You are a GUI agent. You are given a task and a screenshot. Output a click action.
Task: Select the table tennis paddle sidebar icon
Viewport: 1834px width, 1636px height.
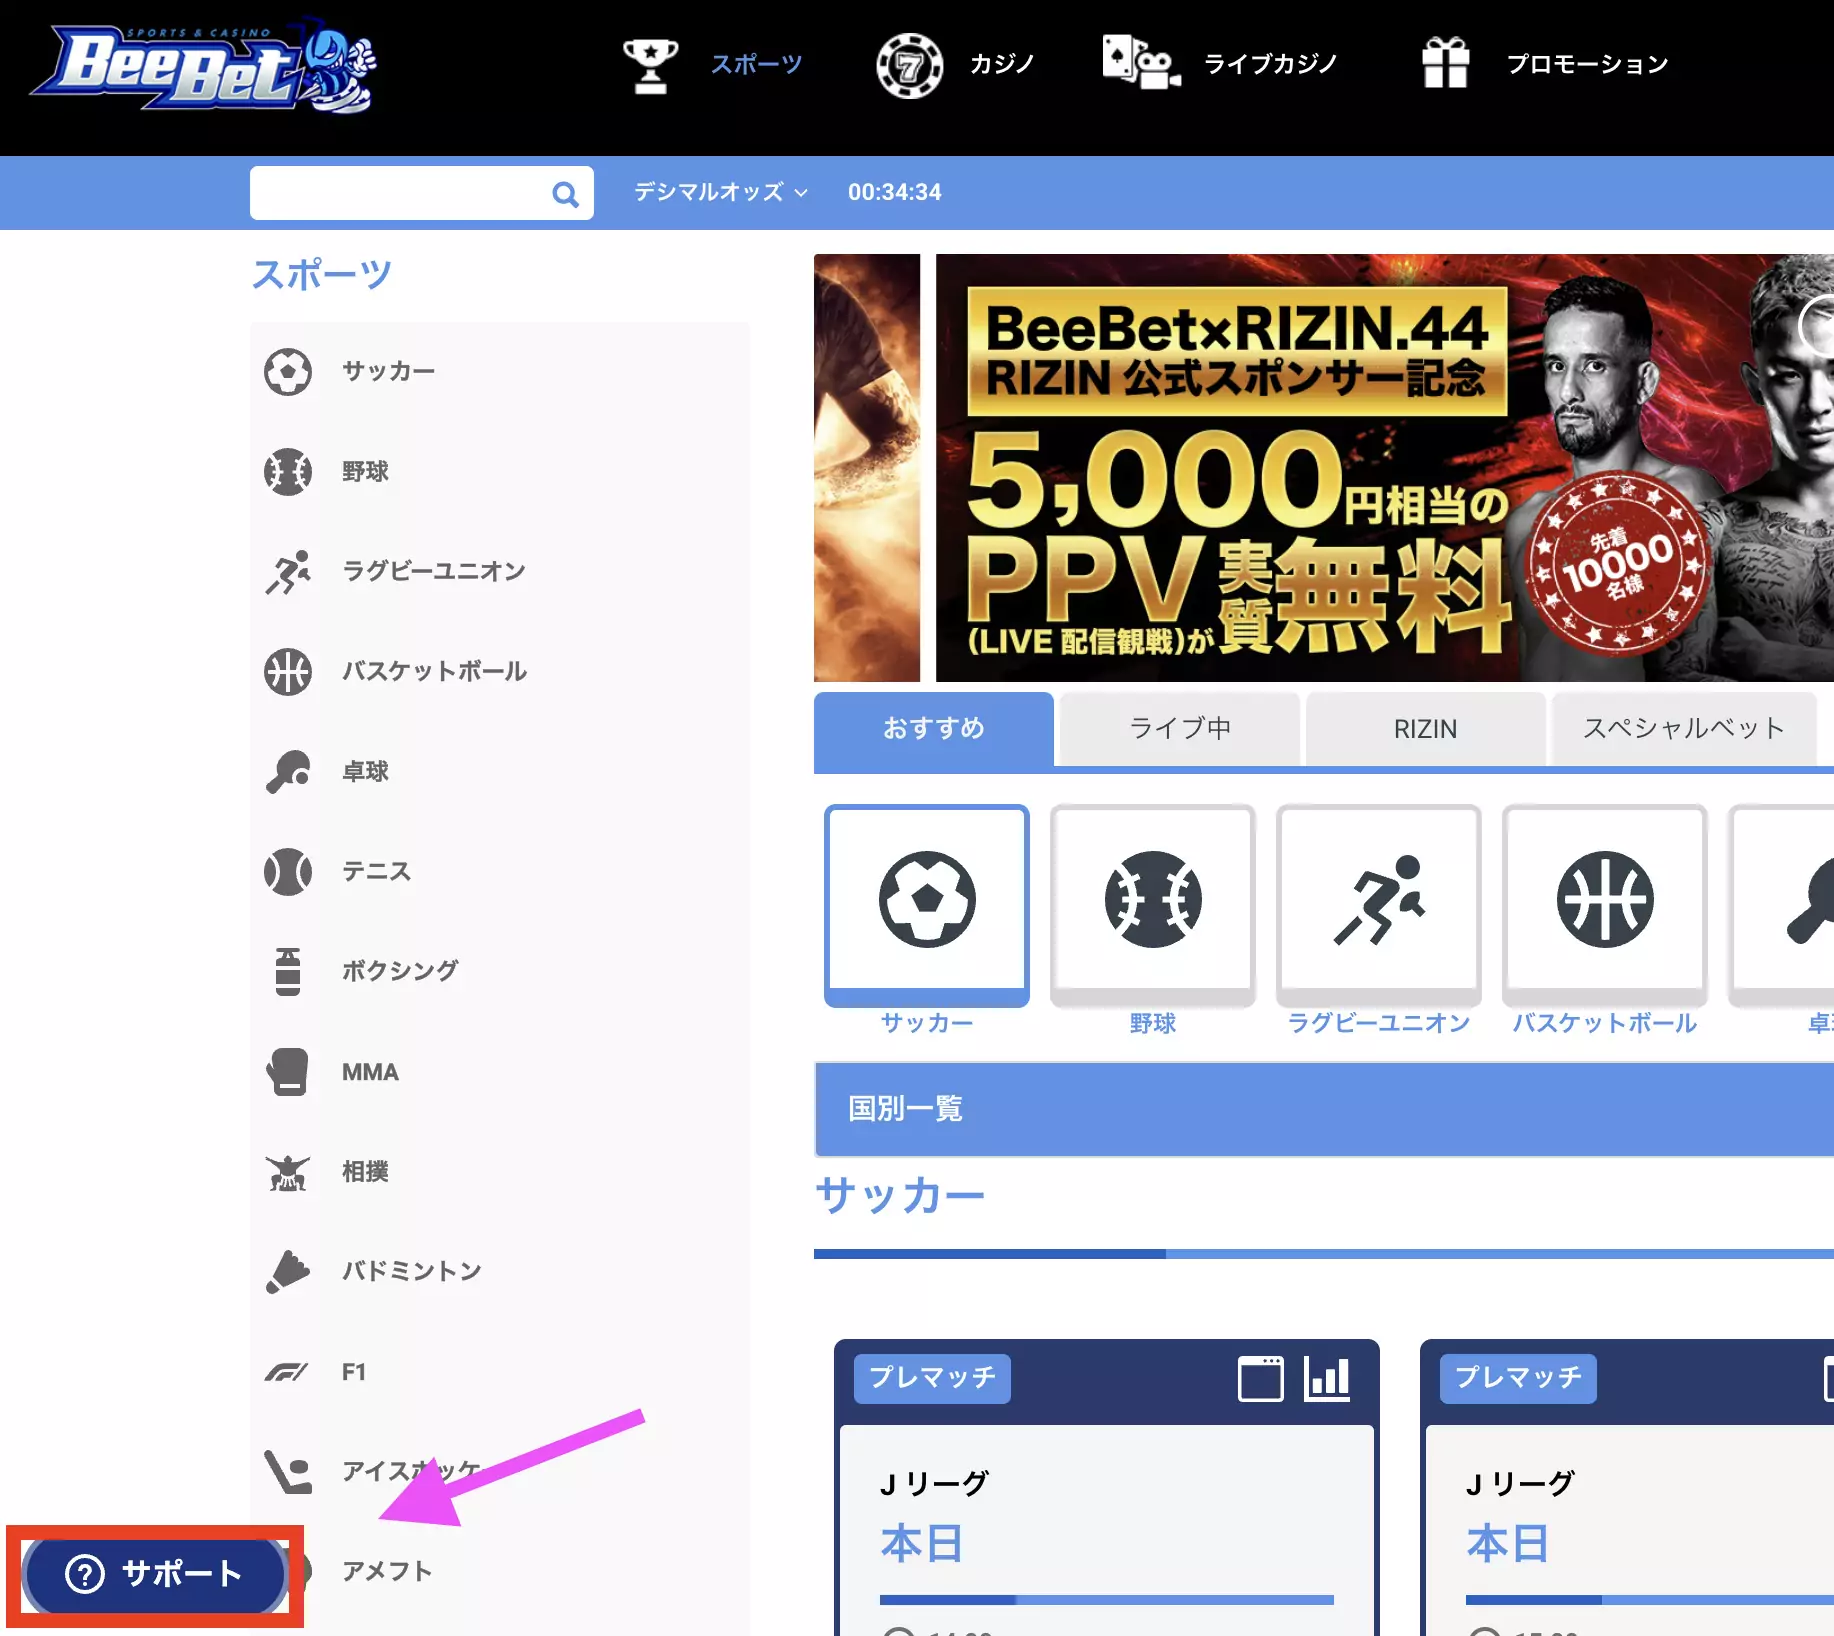coord(288,772)
